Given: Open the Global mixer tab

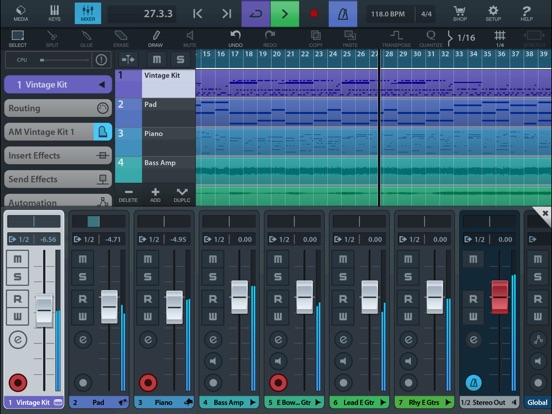Looking at the screenshot, I should pos(538,402).
